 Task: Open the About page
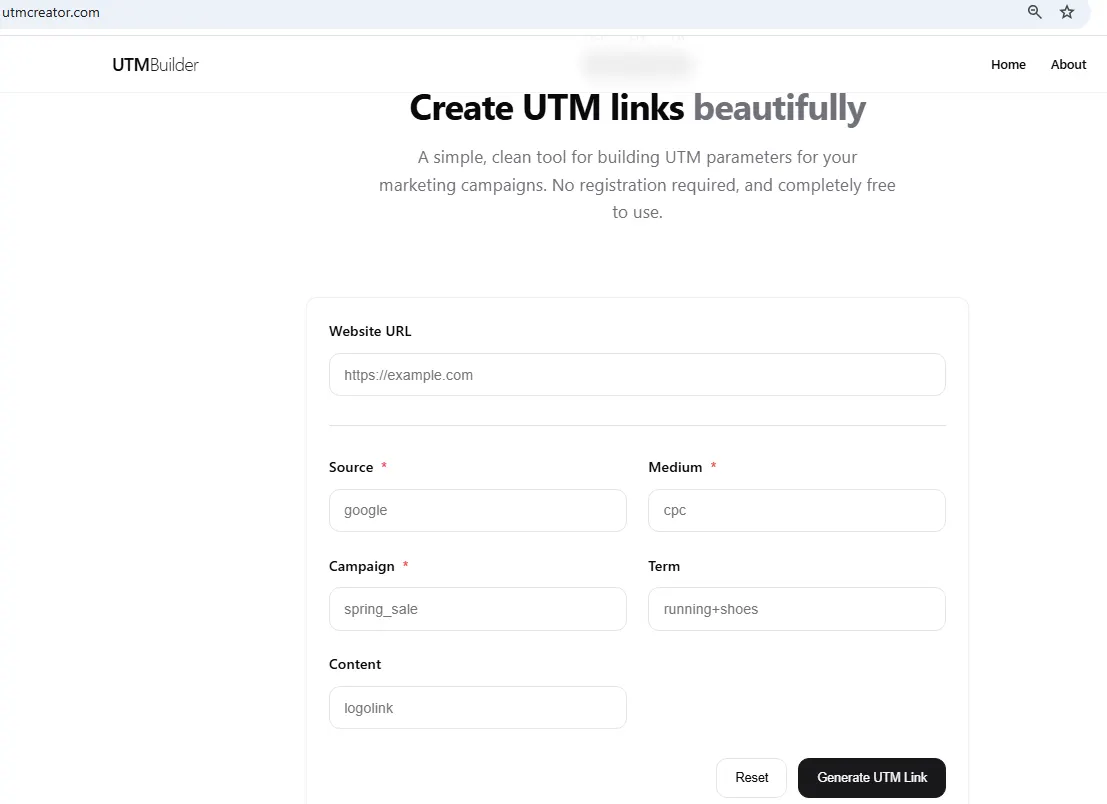(x=1068, y=64)
